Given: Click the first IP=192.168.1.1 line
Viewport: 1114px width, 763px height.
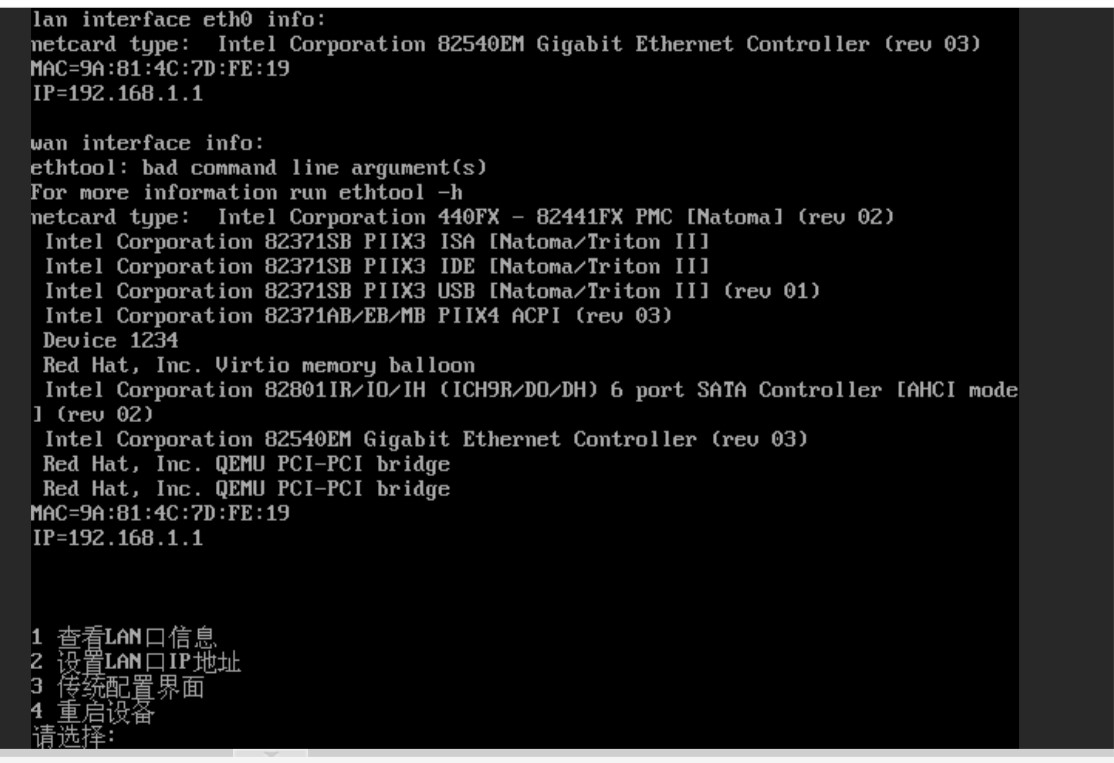Looking at the screenshot, I should [117, 94].
